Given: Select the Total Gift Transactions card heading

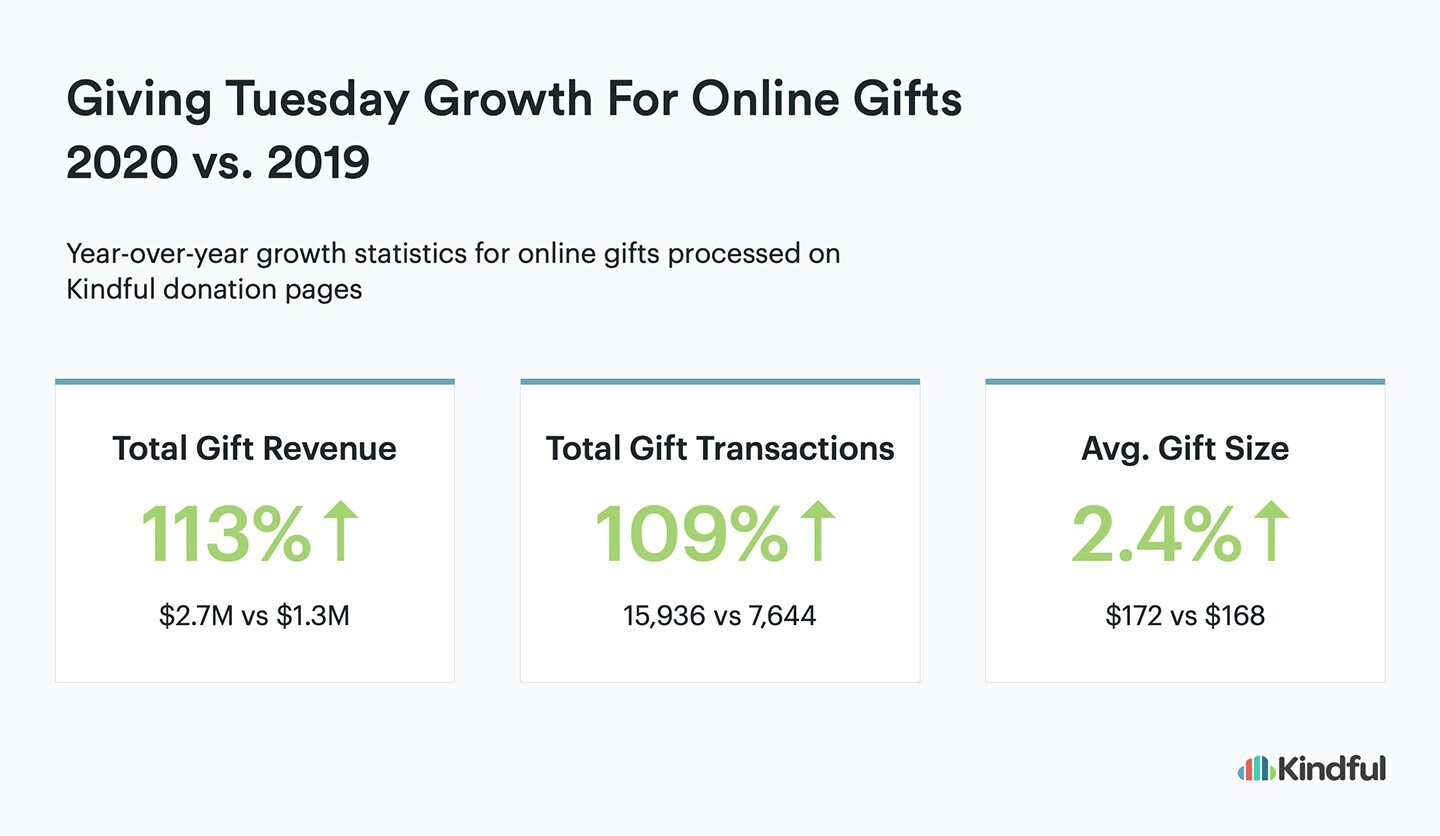Looking at the screenshot, I should point(720,448).
